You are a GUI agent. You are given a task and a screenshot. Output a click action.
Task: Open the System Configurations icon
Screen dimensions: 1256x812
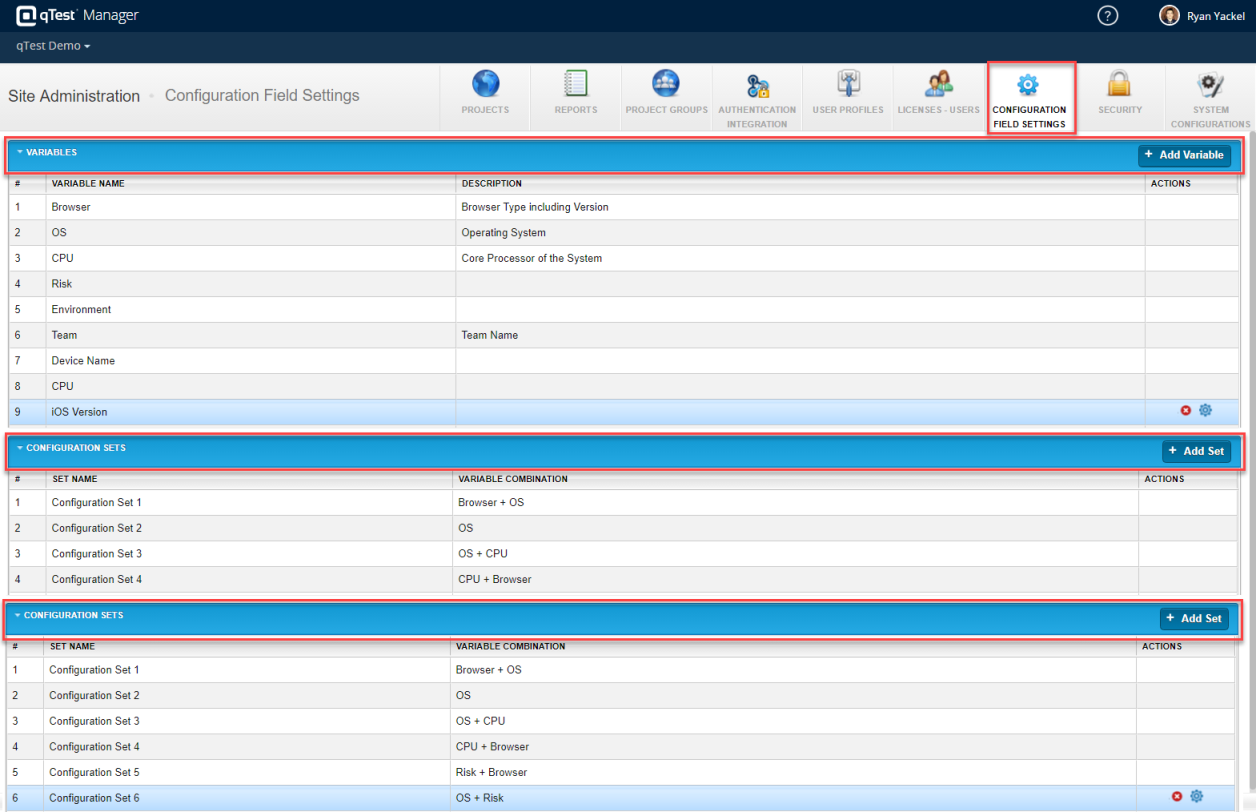1210,87
